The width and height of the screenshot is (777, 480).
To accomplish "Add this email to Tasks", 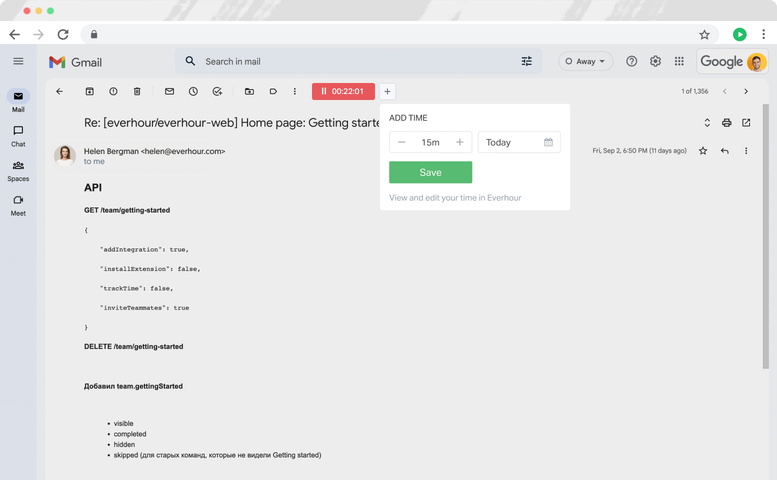I will point(217,91).
